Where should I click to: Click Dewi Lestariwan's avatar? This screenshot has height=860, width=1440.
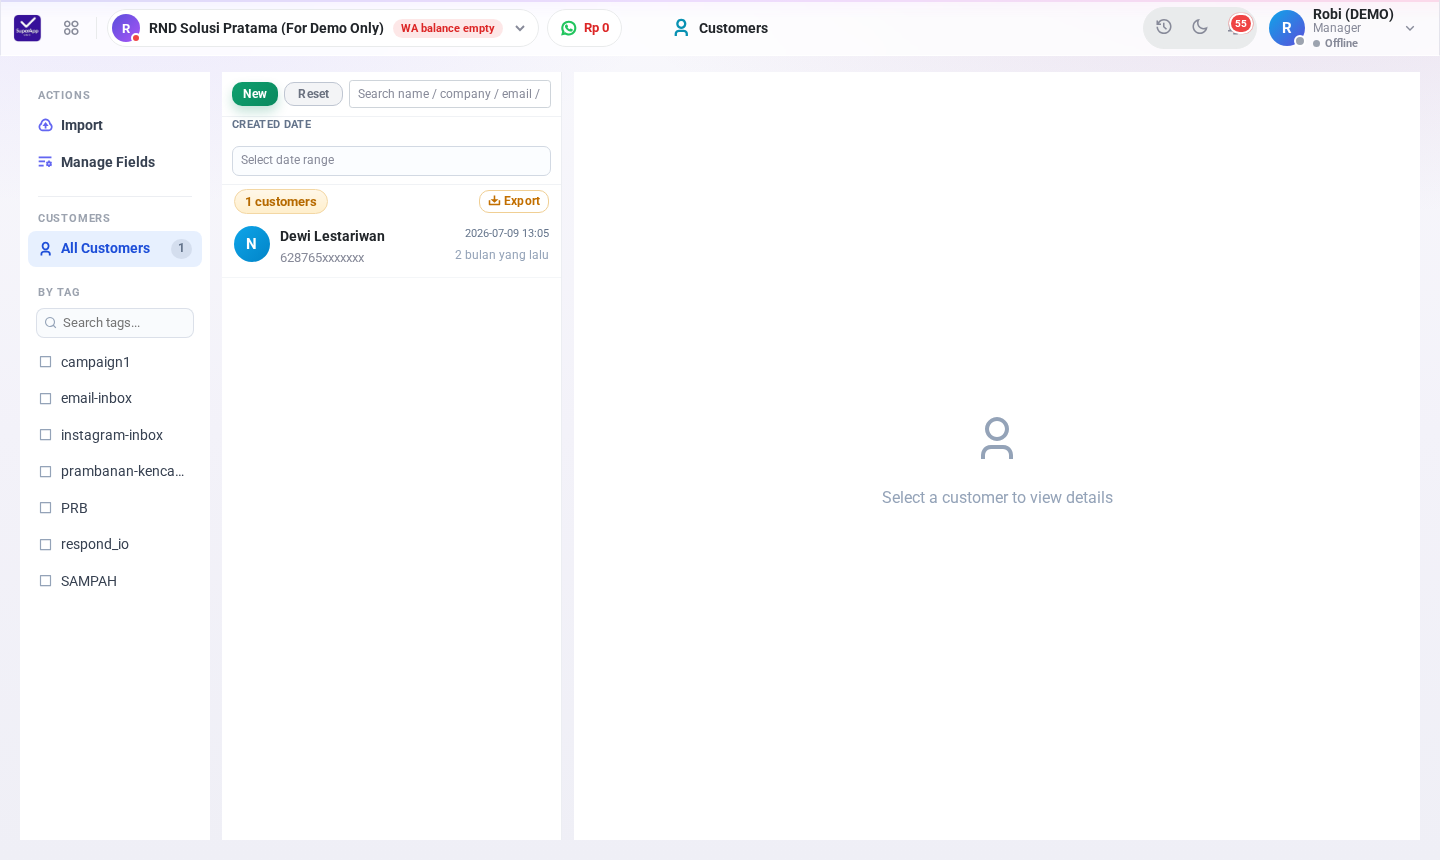click(x=252, y=244)
